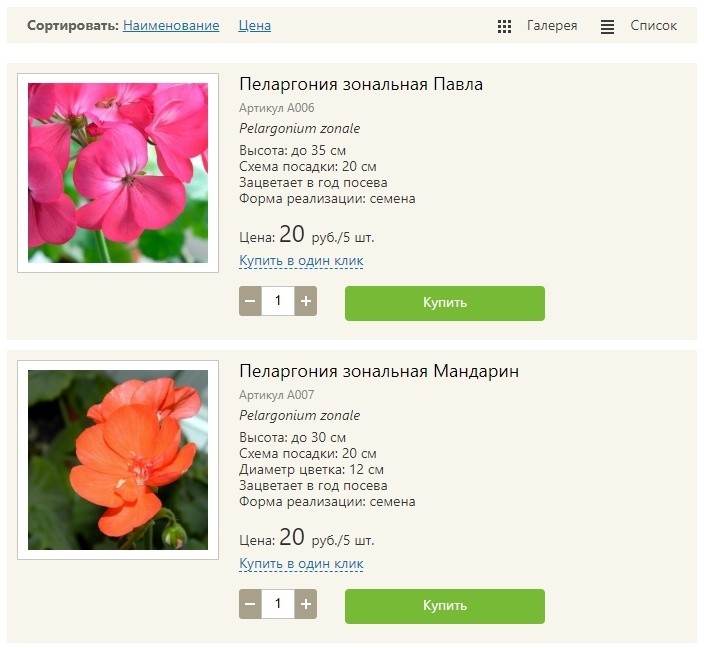Focus quantity field of Мандарин product
Screen dimensions: 704x648
click(x=278, y=604)
